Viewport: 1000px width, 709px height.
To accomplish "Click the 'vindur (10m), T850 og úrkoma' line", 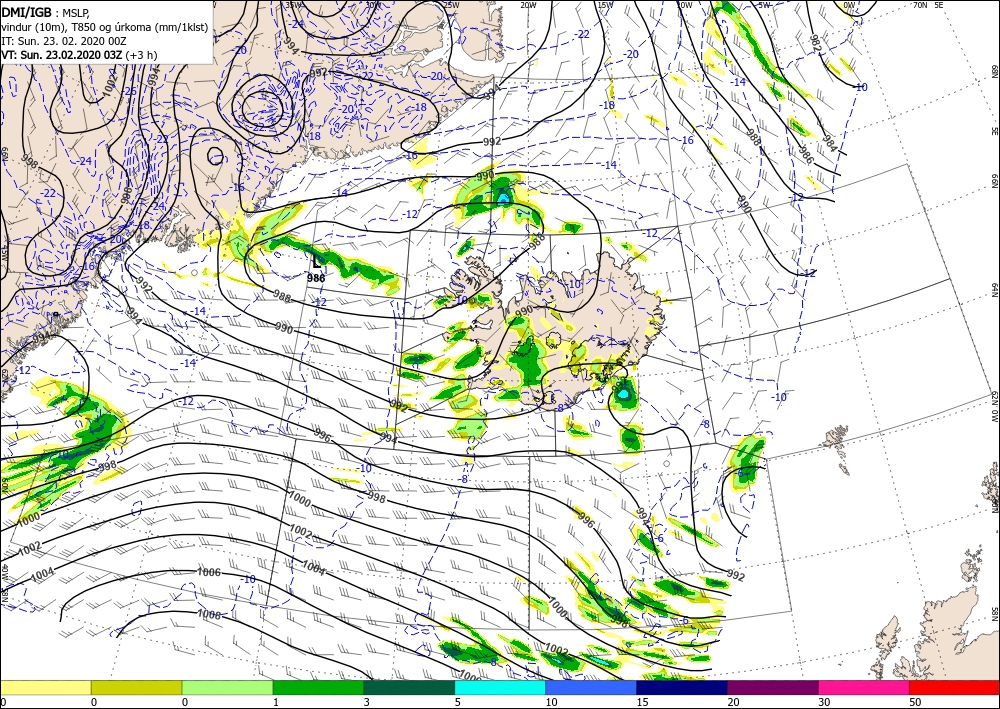I will [104, 27].
